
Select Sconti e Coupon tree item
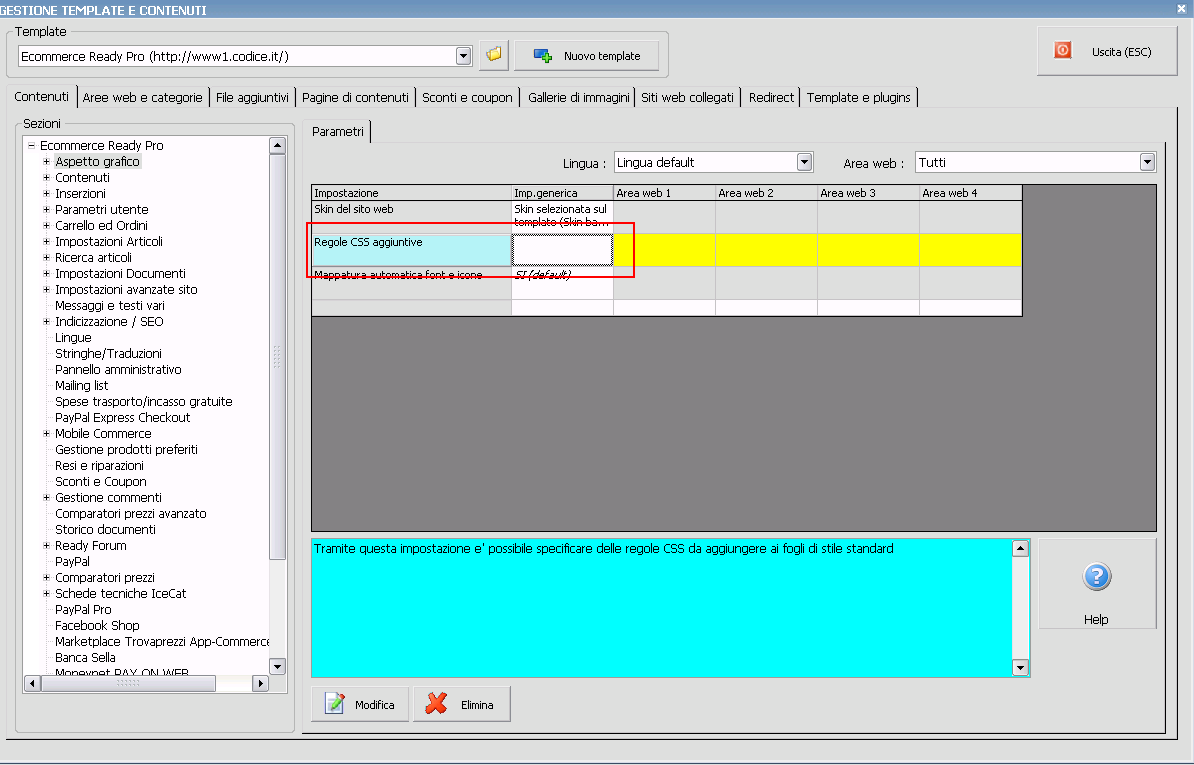coord(101,481)
